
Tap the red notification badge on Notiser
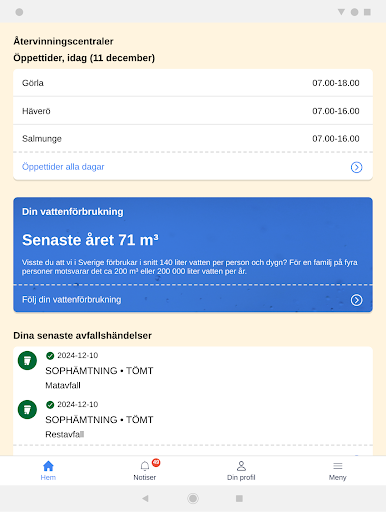pos(156,462)
